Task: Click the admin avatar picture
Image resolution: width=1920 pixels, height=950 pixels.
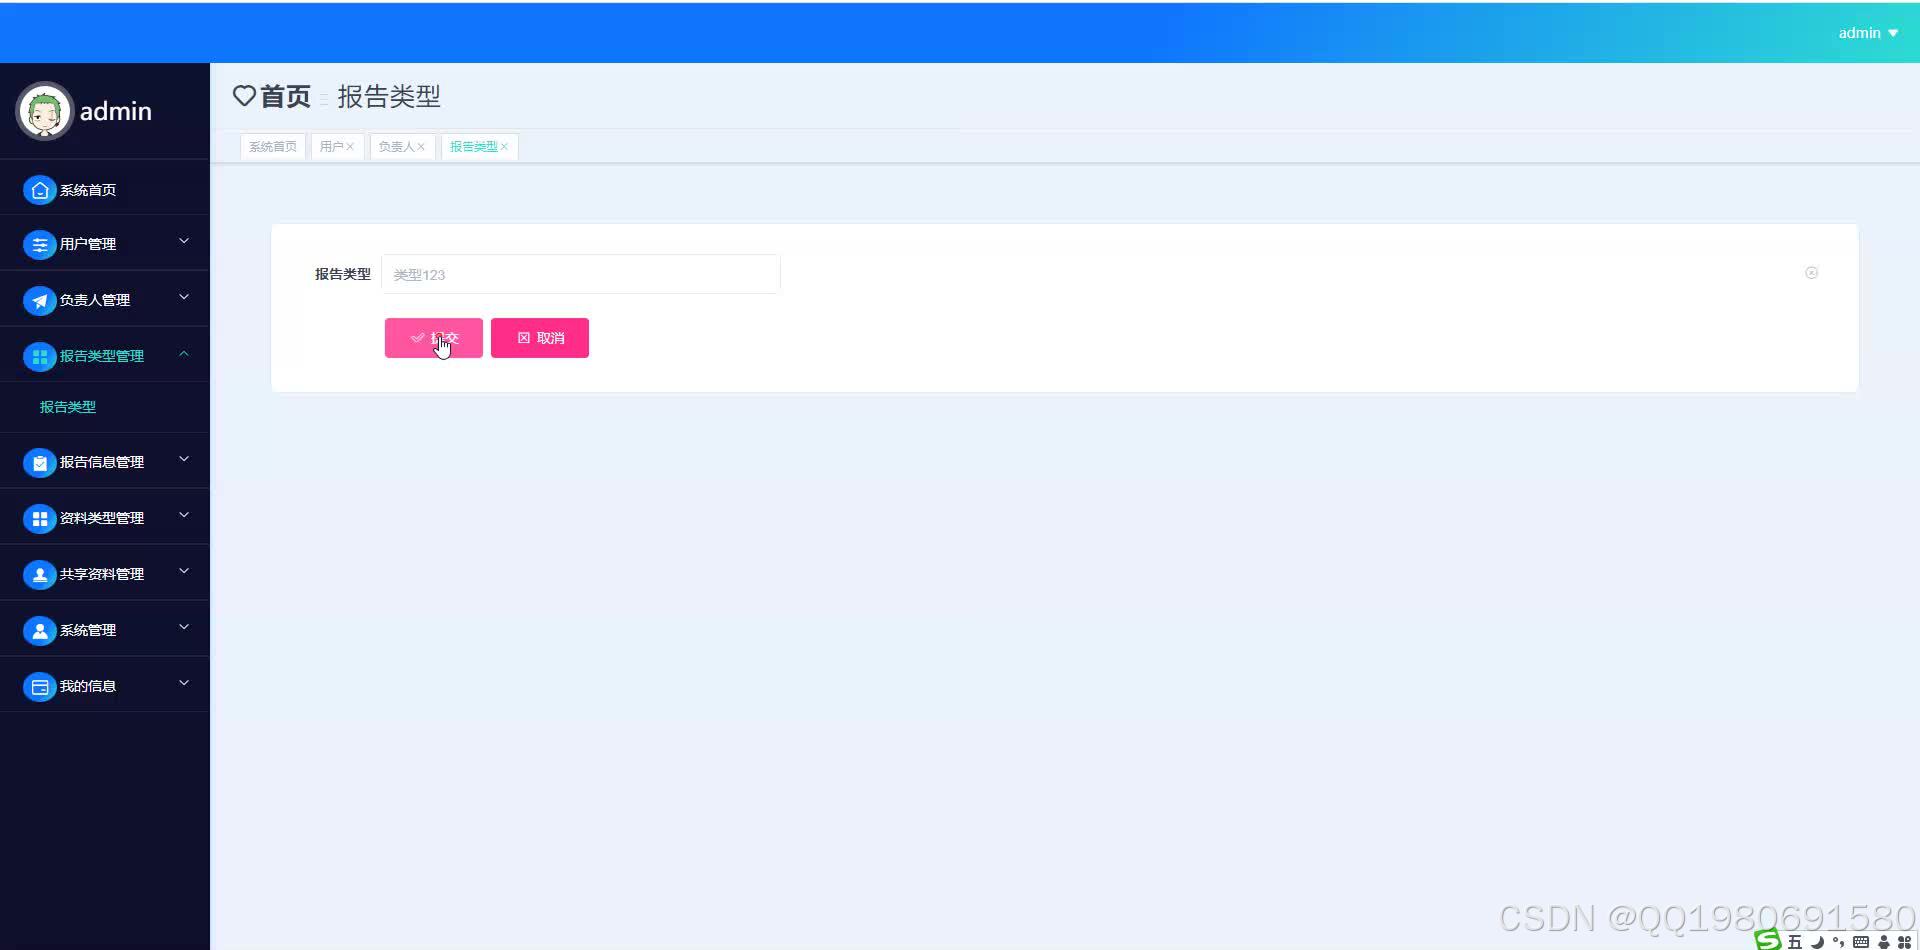Action: click(44, 111)
